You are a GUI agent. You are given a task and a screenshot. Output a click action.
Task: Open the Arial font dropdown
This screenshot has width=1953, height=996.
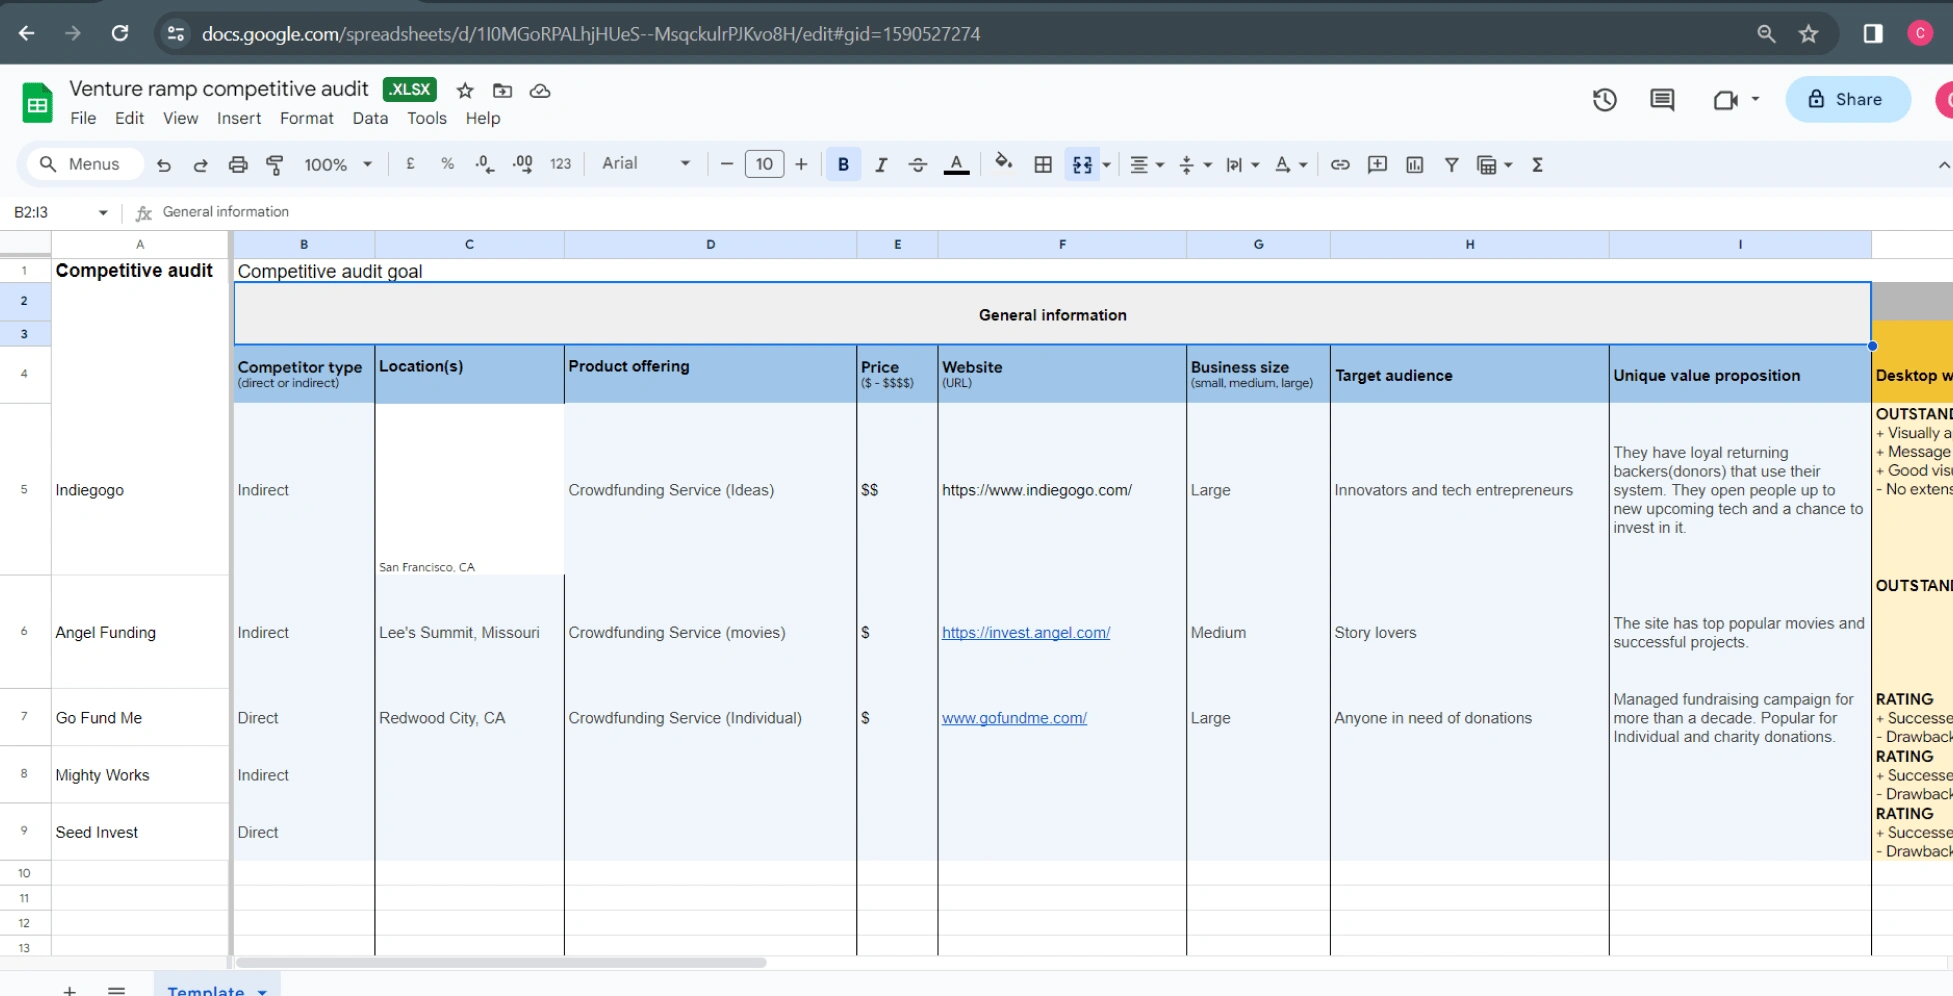(x=646, y=164)
